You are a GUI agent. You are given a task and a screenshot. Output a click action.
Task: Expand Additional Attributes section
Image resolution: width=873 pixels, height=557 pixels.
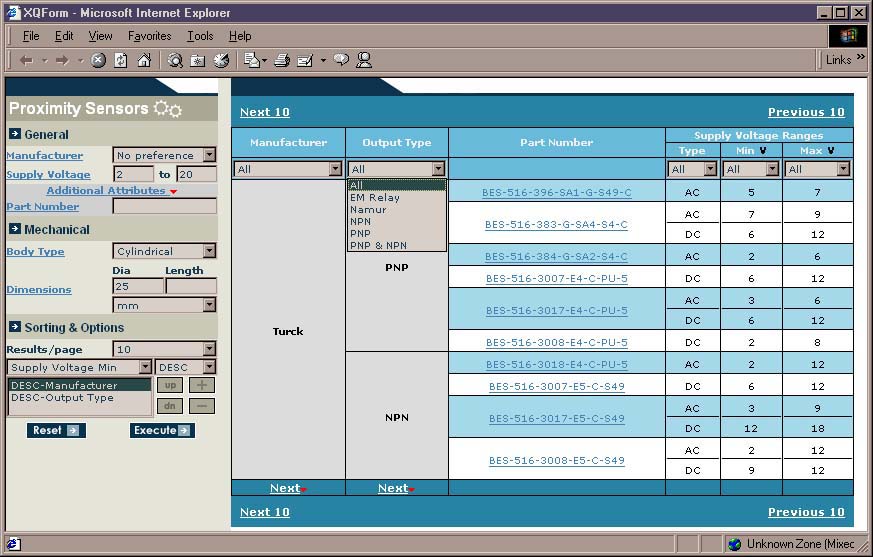(x=111, y=190)
